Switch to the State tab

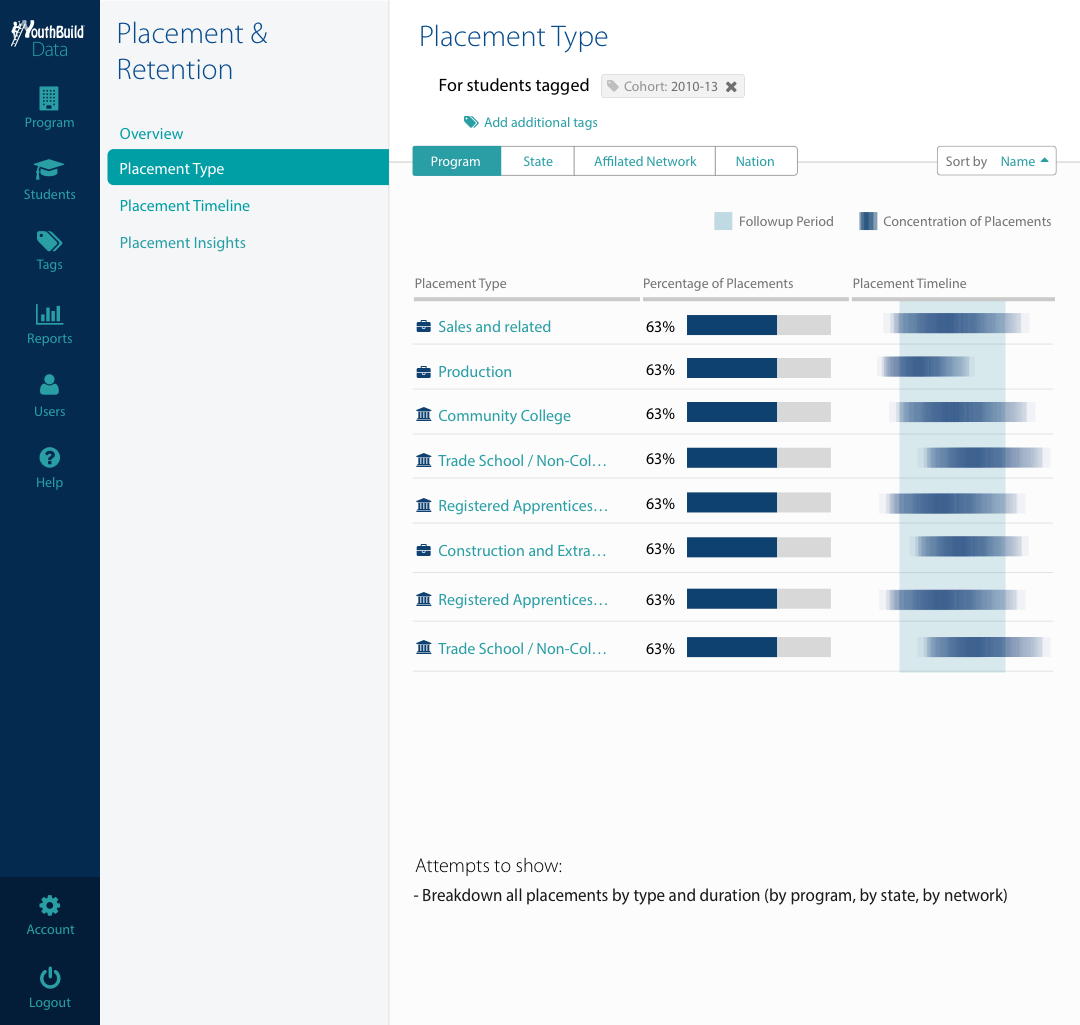point(537,161)
